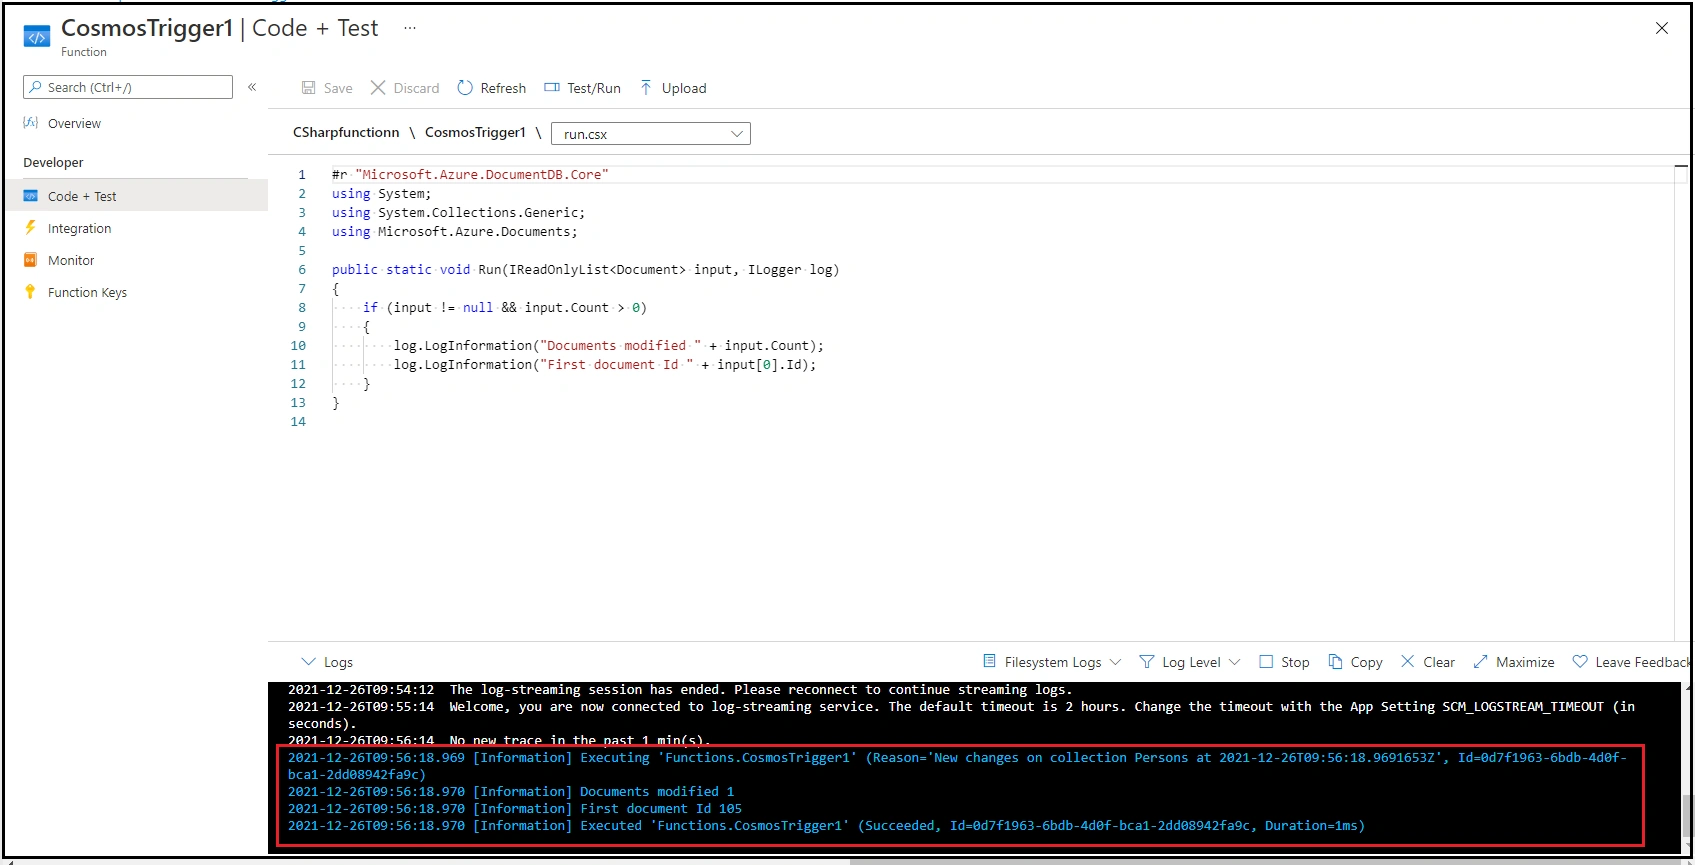This screenshot has height=865, width=1695.
Task: Collapse the Logs panel chevron
Action: [x=308, y=661]
